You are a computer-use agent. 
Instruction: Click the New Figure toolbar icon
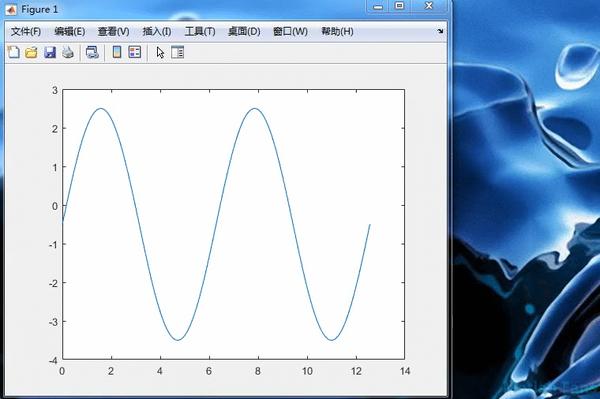coord(14,52)
